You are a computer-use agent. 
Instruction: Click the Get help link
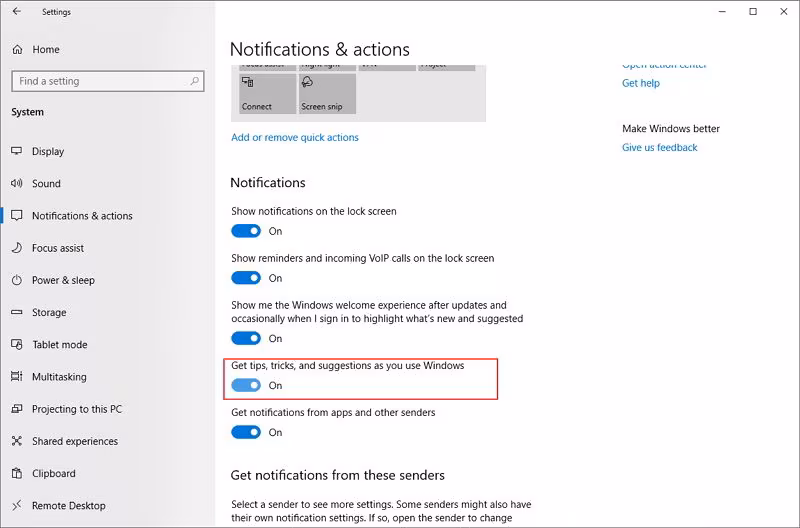[641, 83]
